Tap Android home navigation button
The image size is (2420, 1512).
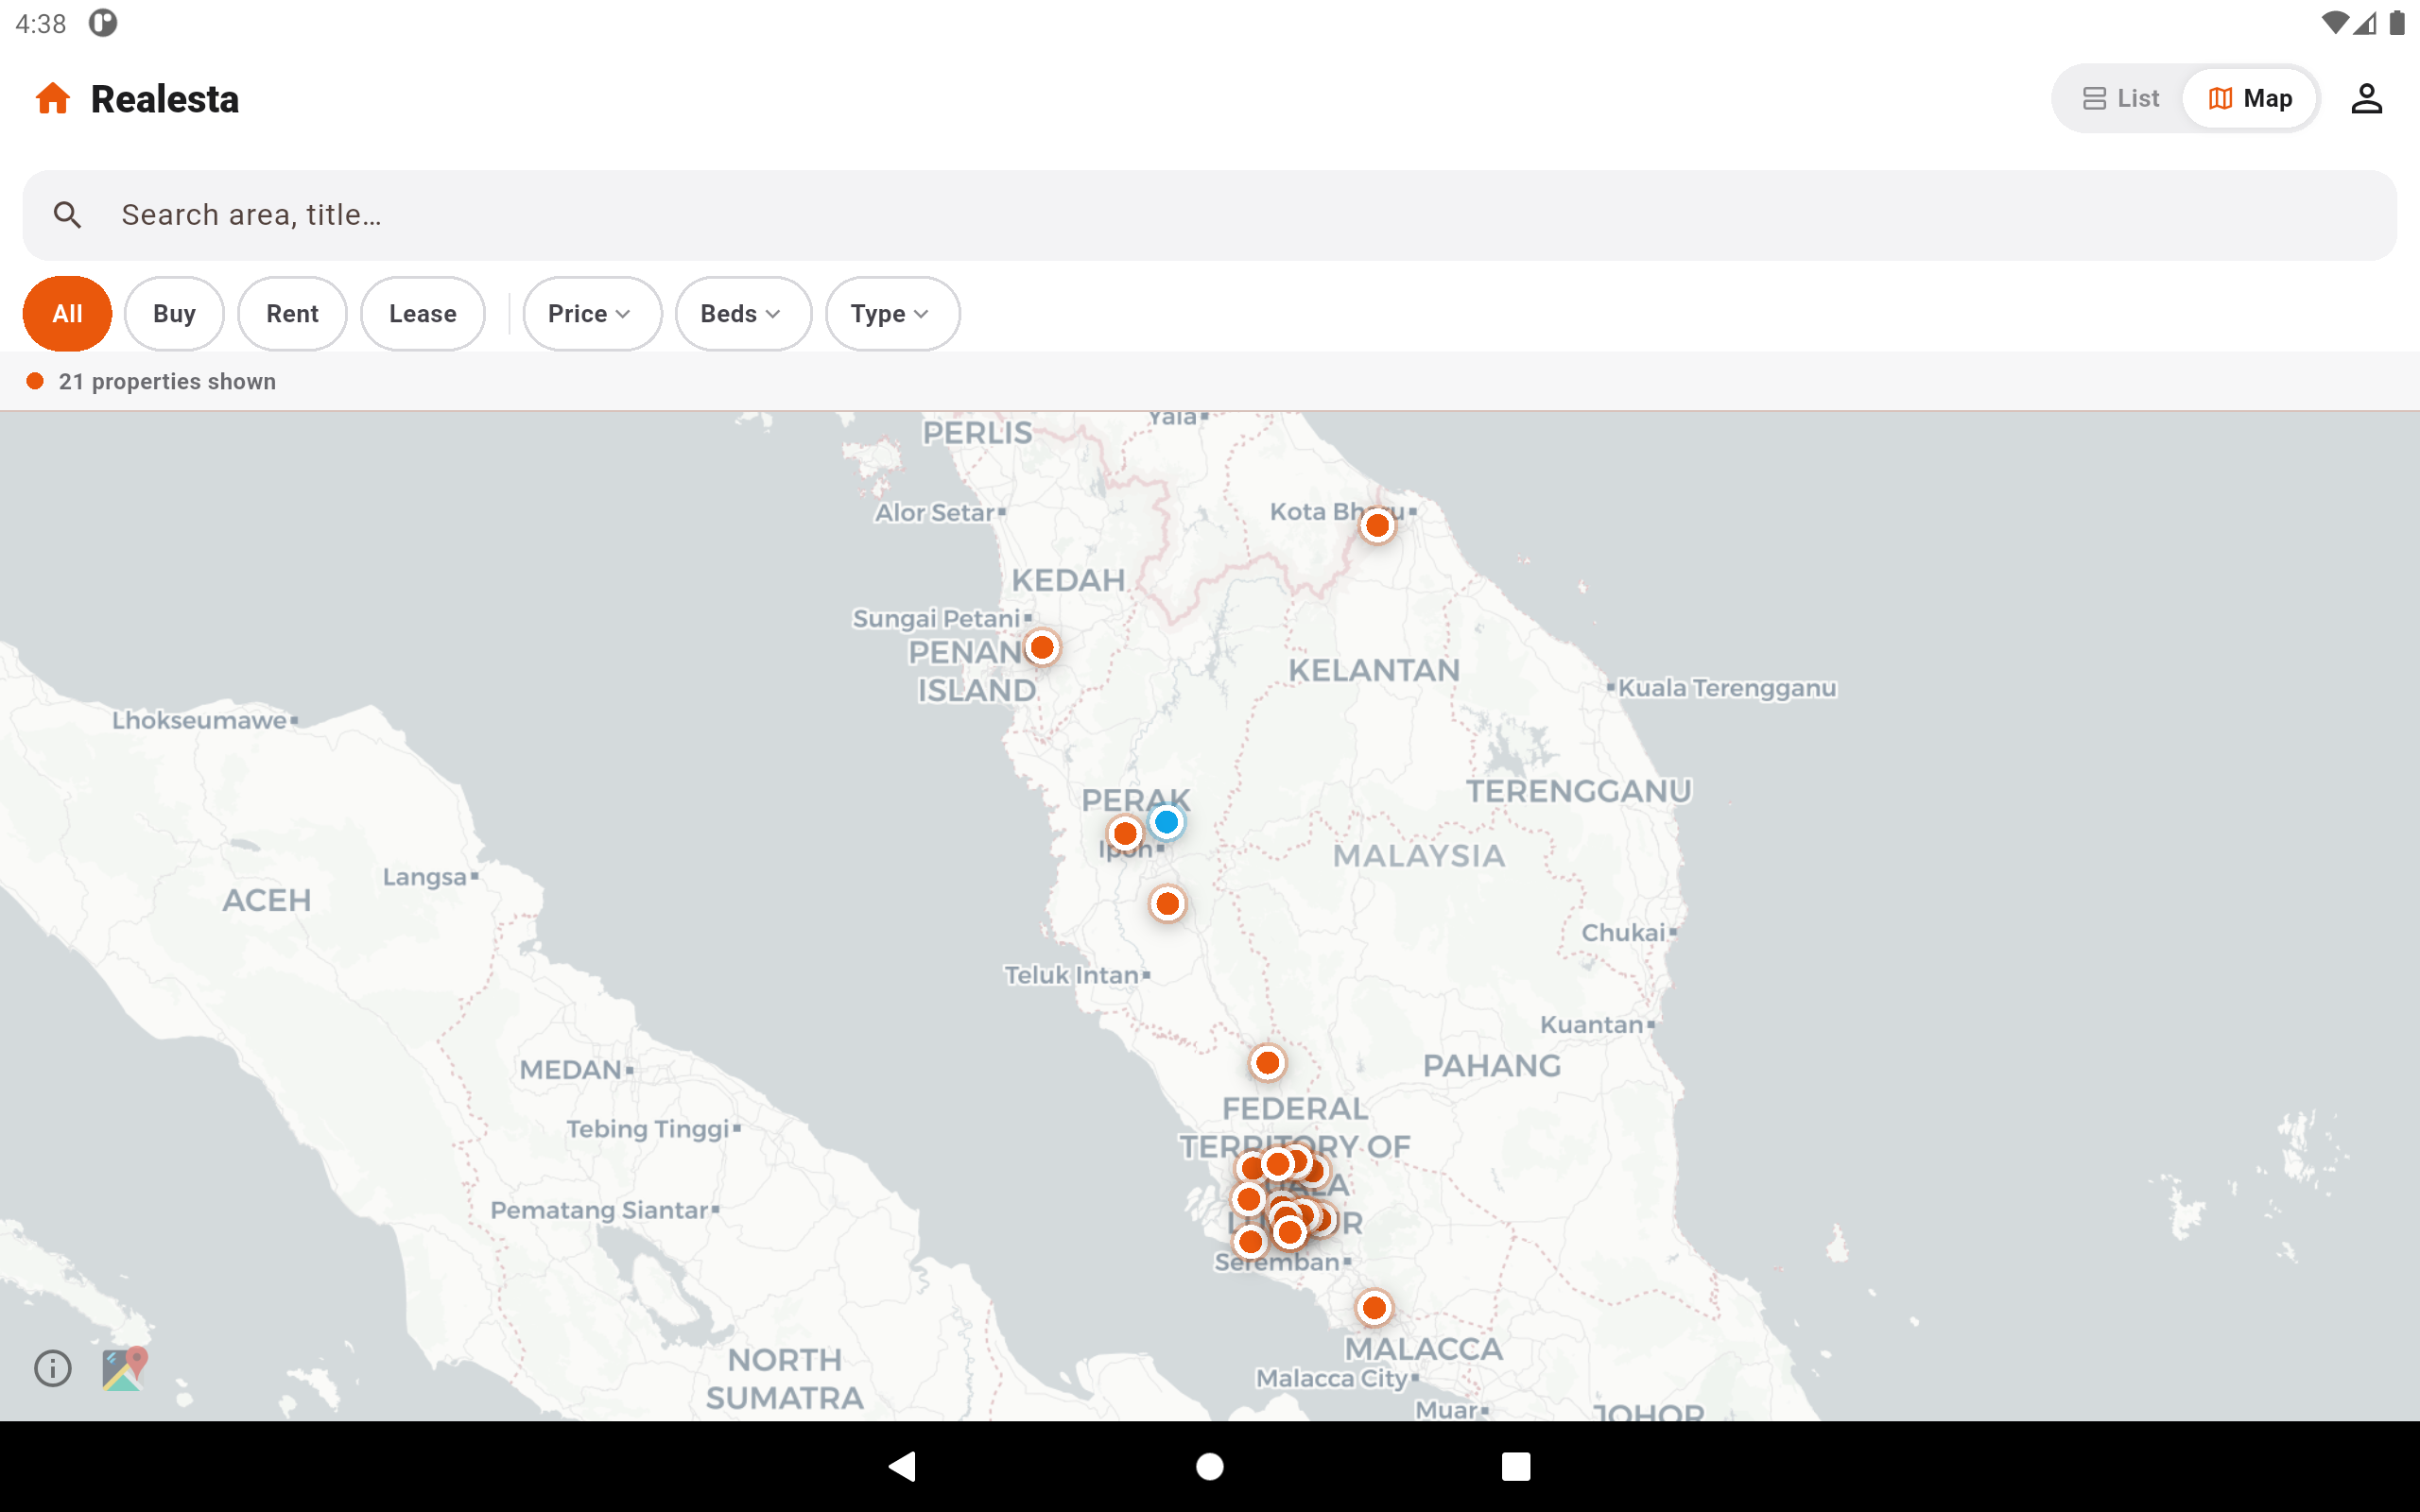pyautogui.click(x=1210, y=1466)
